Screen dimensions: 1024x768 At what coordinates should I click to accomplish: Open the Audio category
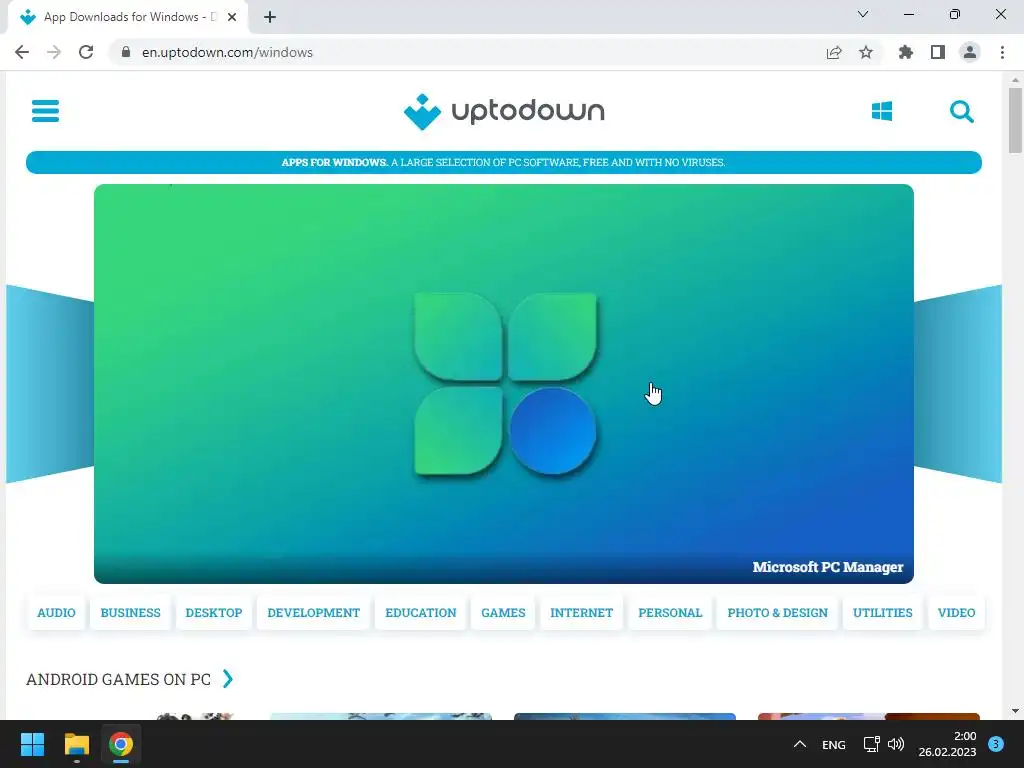(56, 613)
